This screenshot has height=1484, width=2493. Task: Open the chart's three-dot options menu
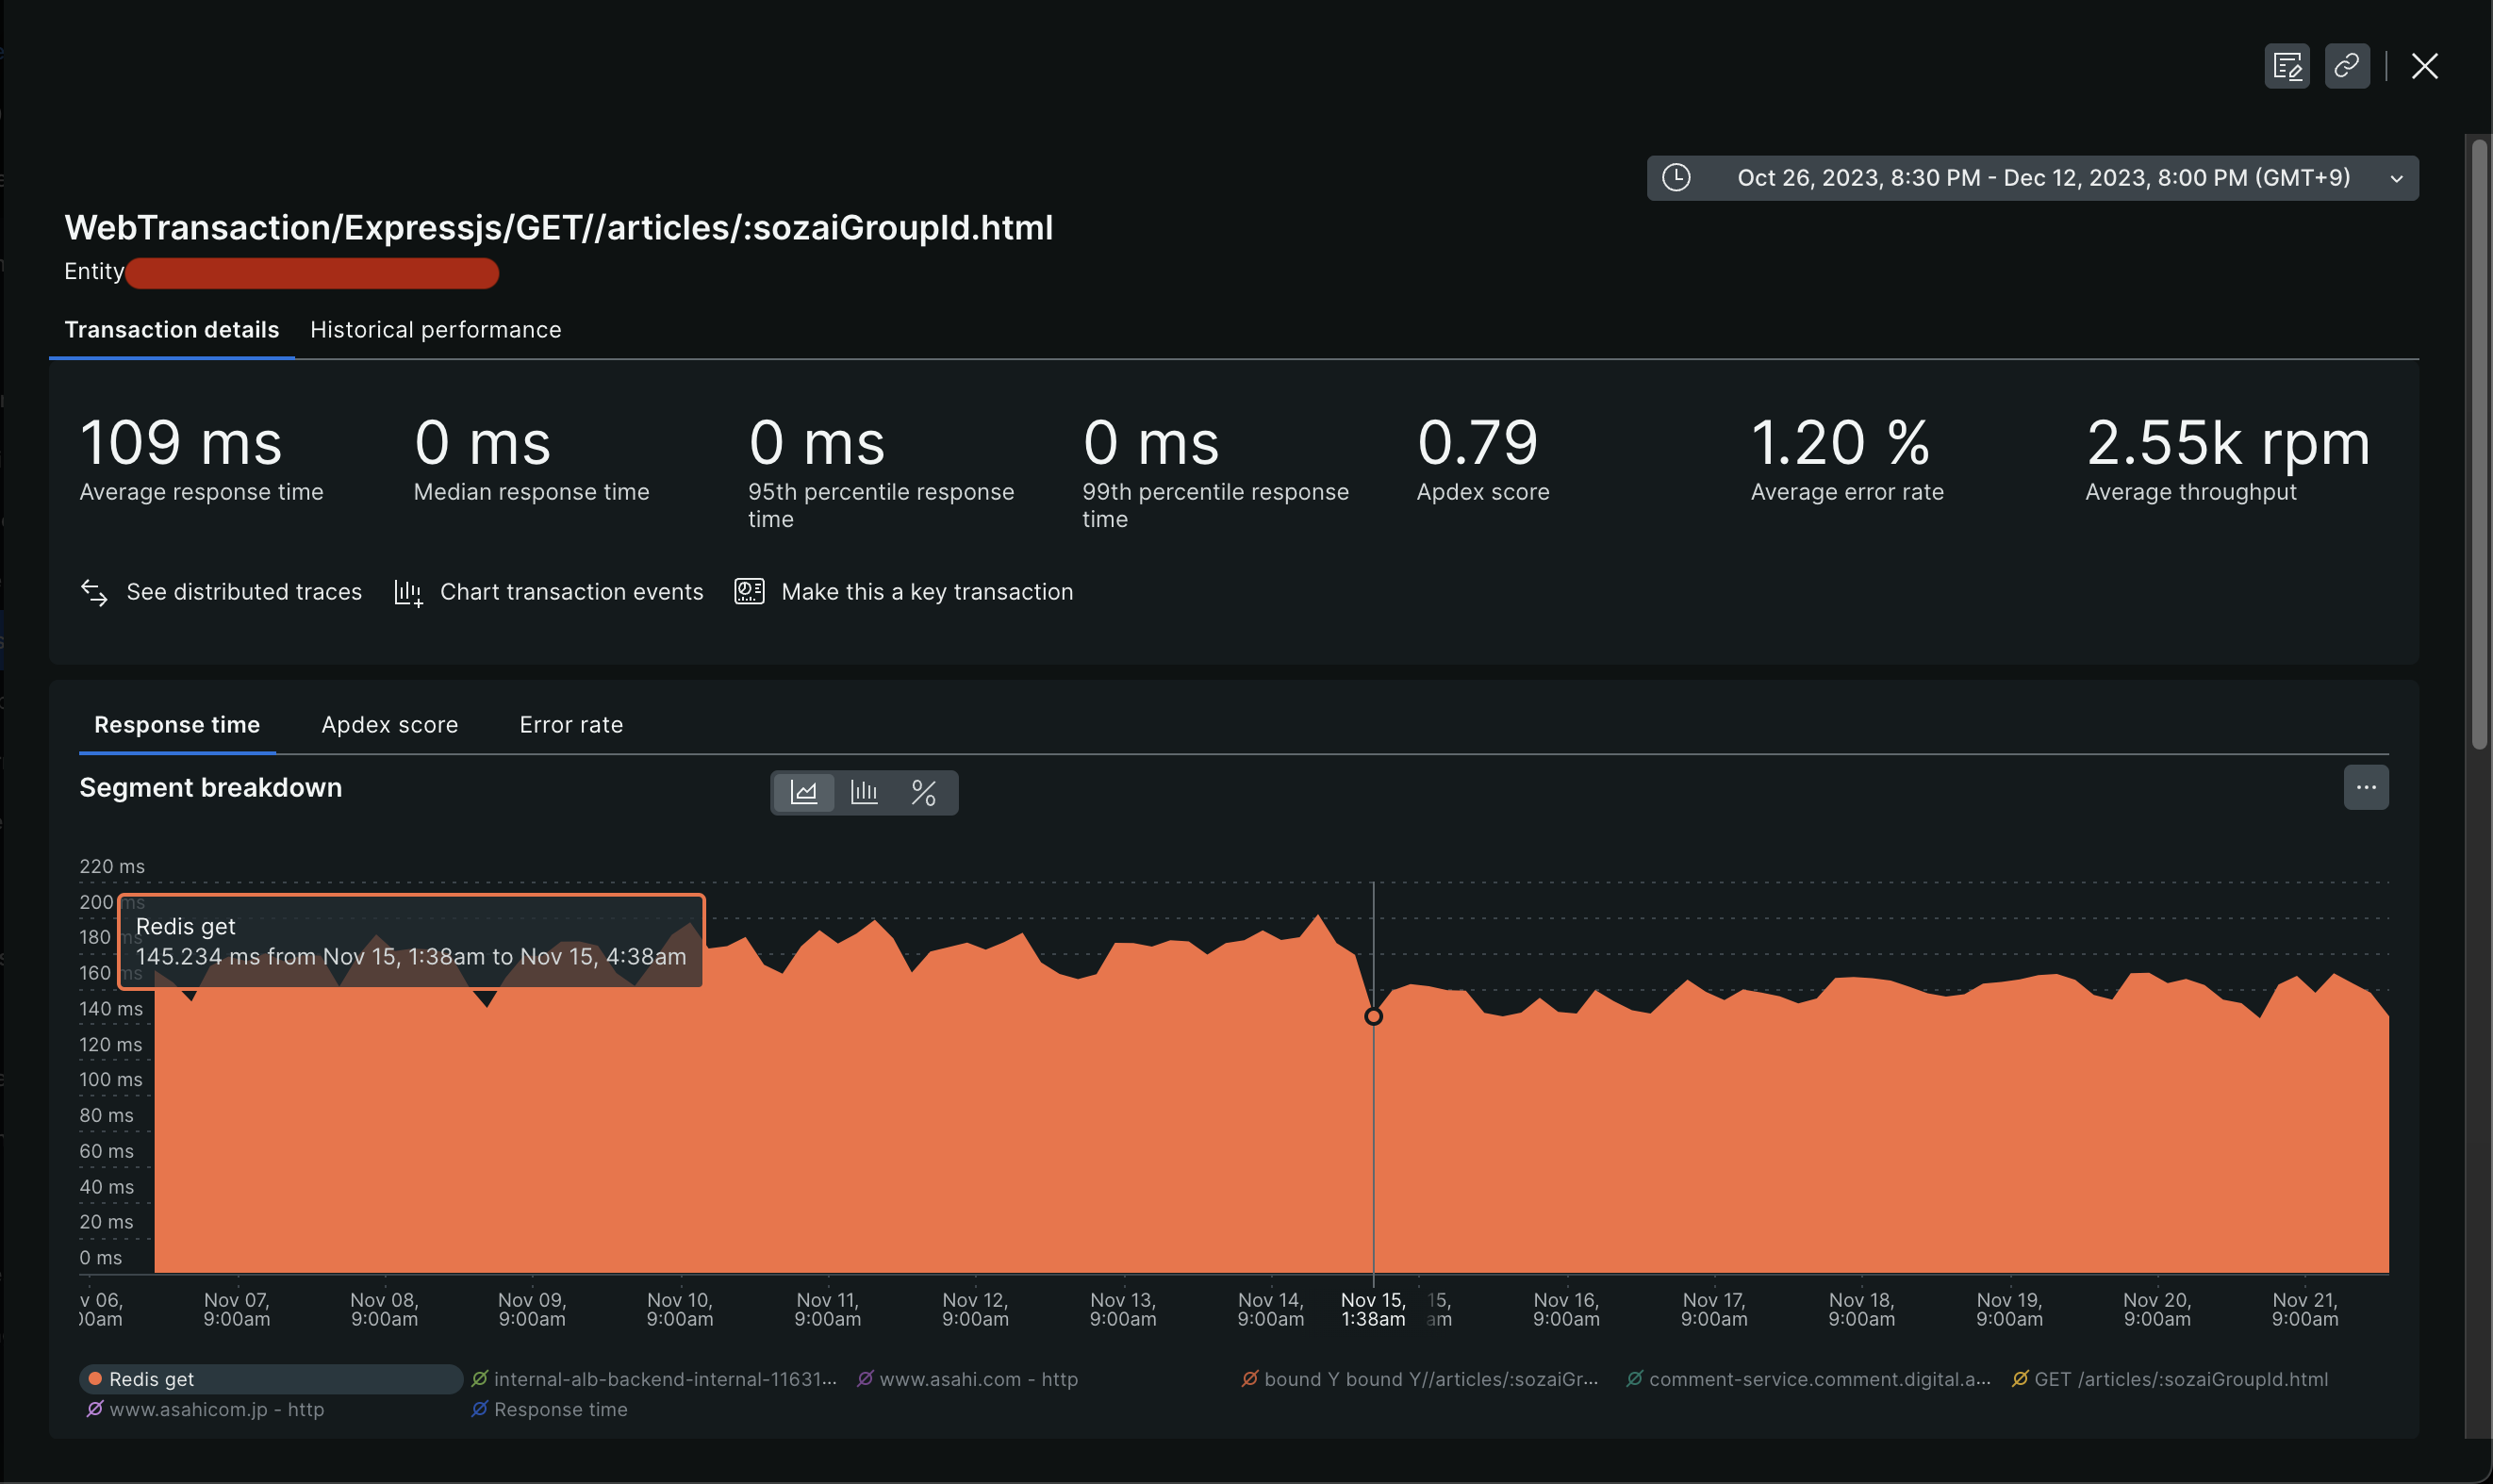[x=2365, y=787]
